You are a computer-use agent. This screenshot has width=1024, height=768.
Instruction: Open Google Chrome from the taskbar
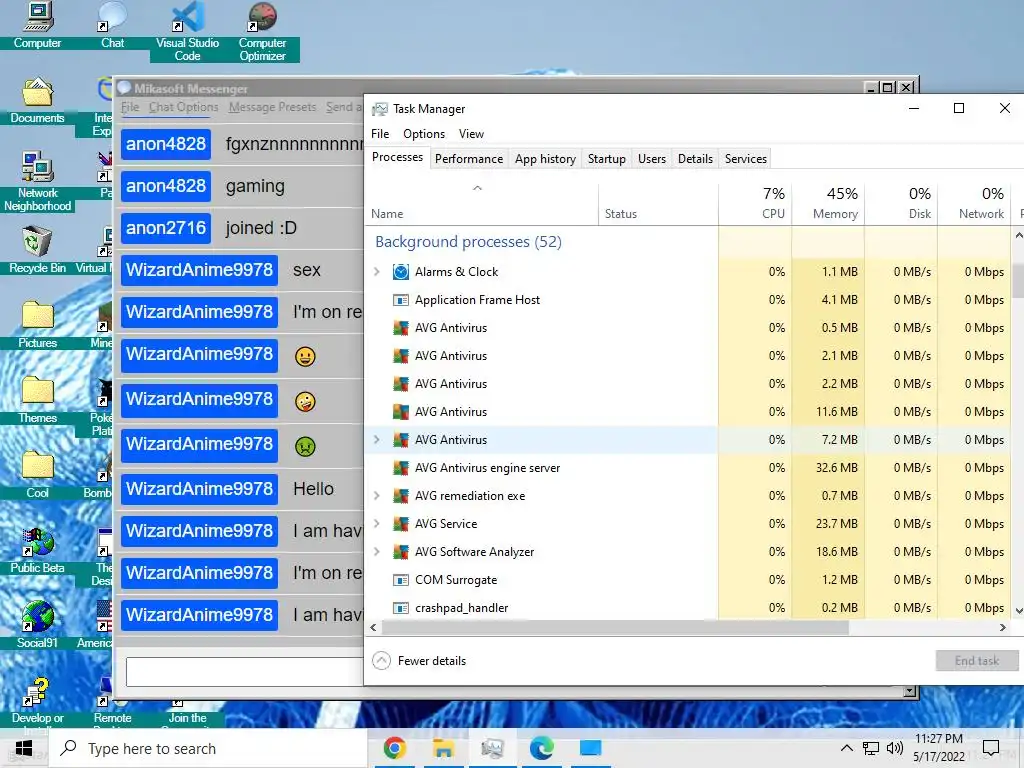pyautogui.click(x=394, y=748)
